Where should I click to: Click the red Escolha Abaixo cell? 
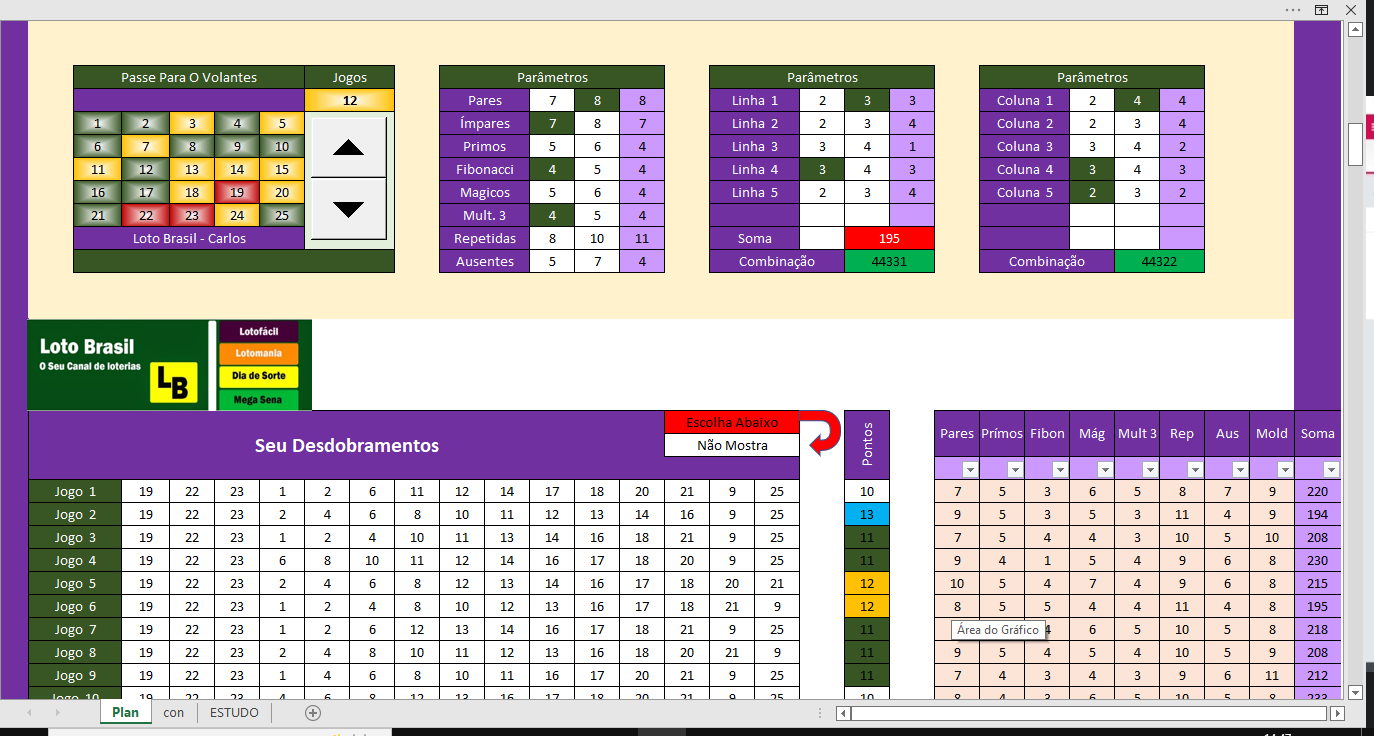732,423
